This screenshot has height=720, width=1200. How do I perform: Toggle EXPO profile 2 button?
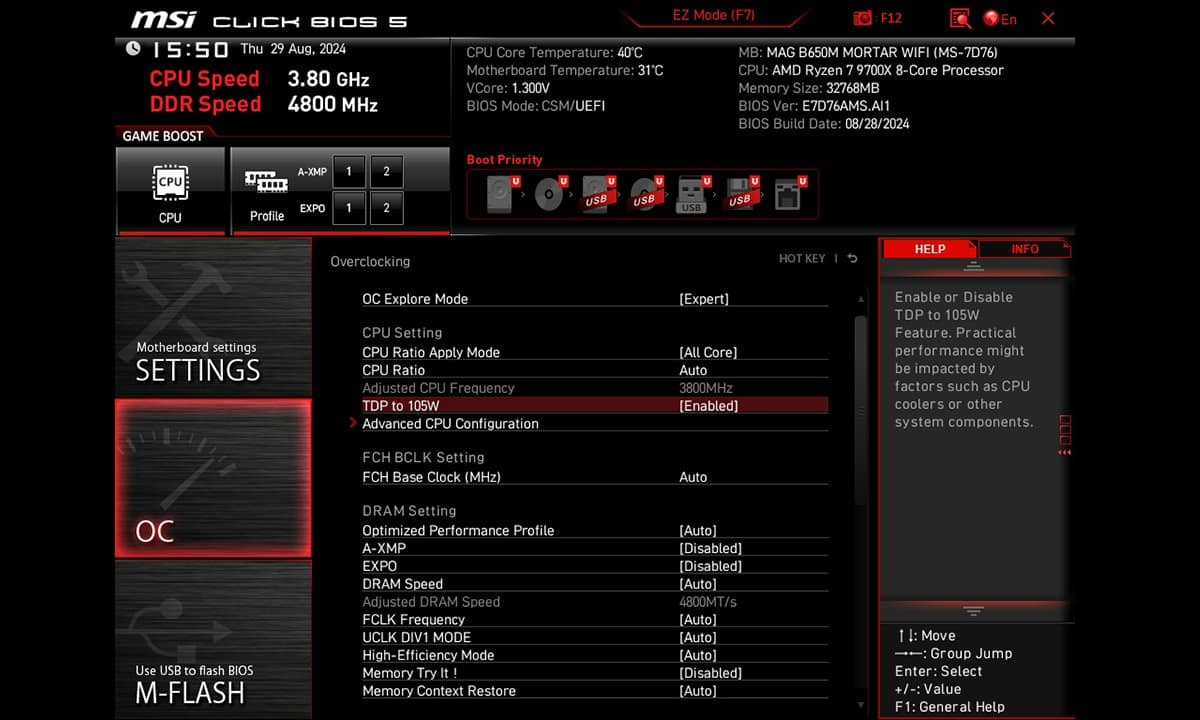386,208
